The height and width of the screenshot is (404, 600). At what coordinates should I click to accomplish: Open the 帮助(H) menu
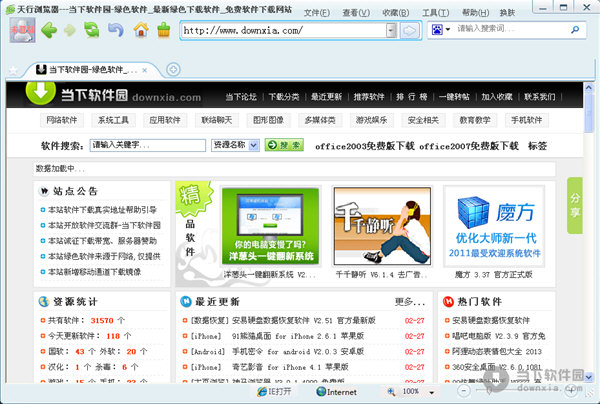(x=475, y=13)
